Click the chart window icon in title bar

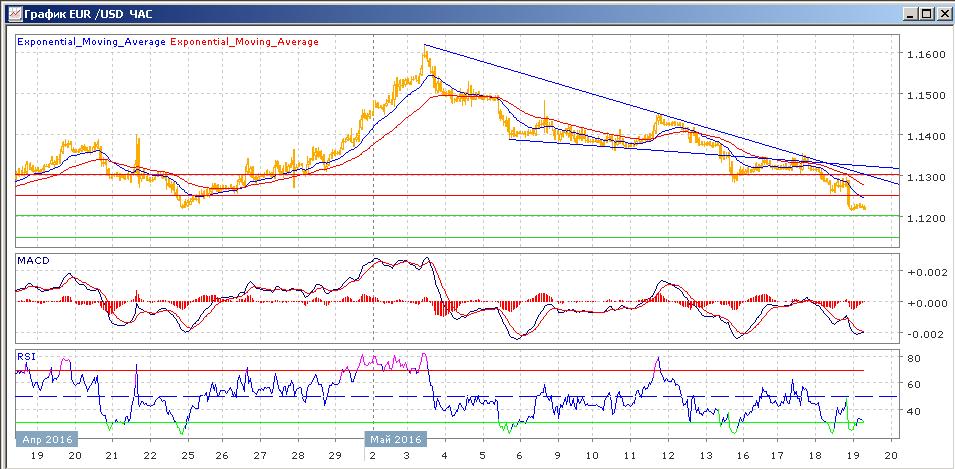[x=11, y=13]
